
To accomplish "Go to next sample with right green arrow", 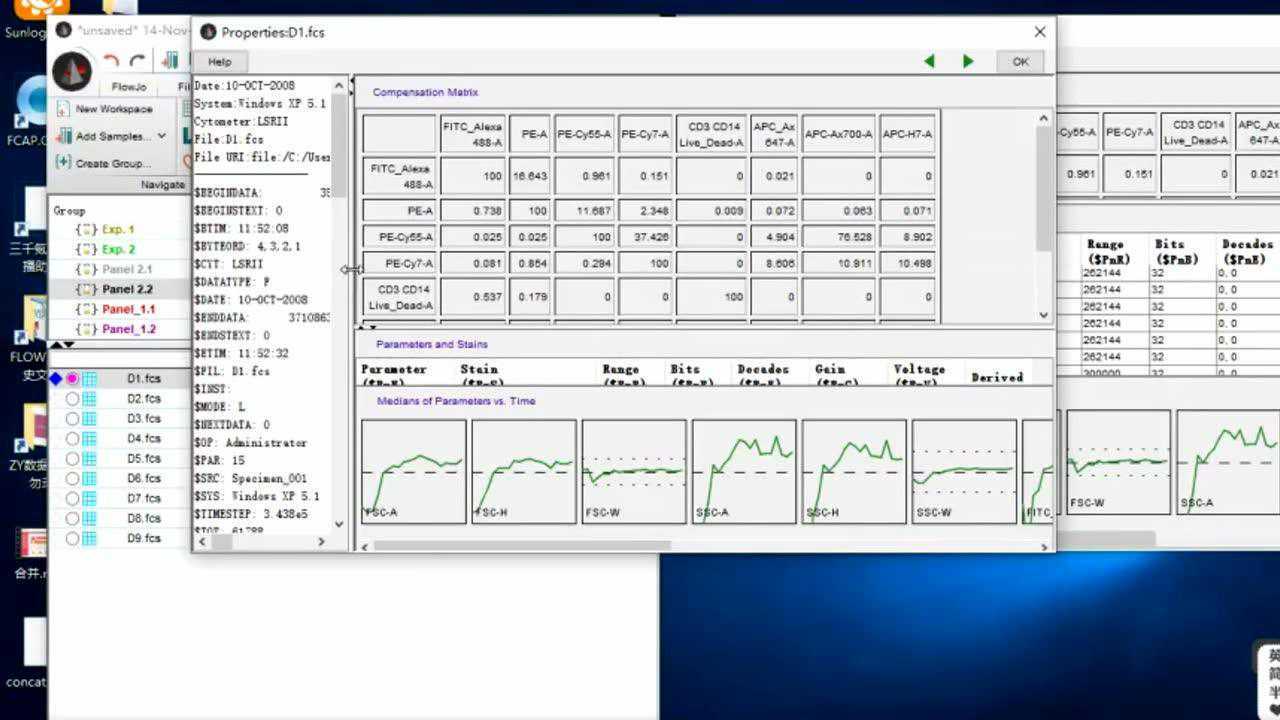I will 967,62.
